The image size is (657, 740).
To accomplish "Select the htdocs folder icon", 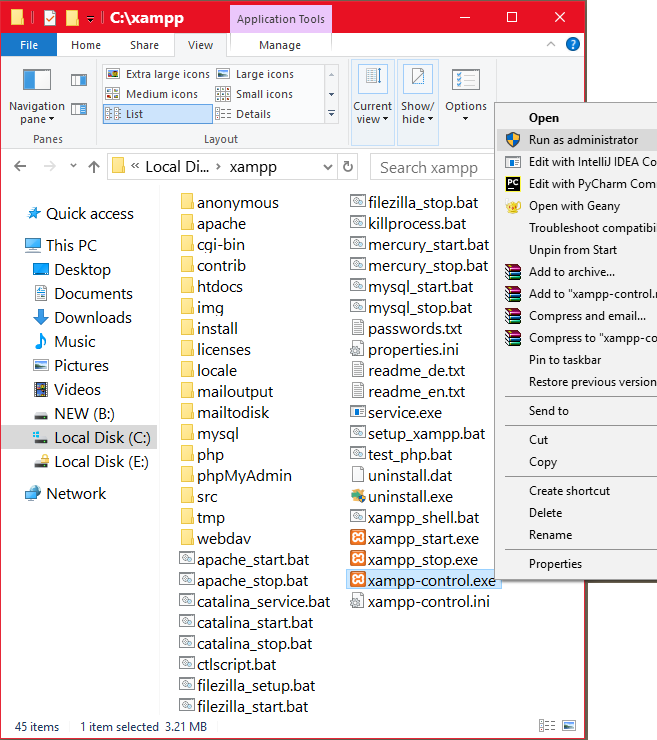I will (187, 285).
